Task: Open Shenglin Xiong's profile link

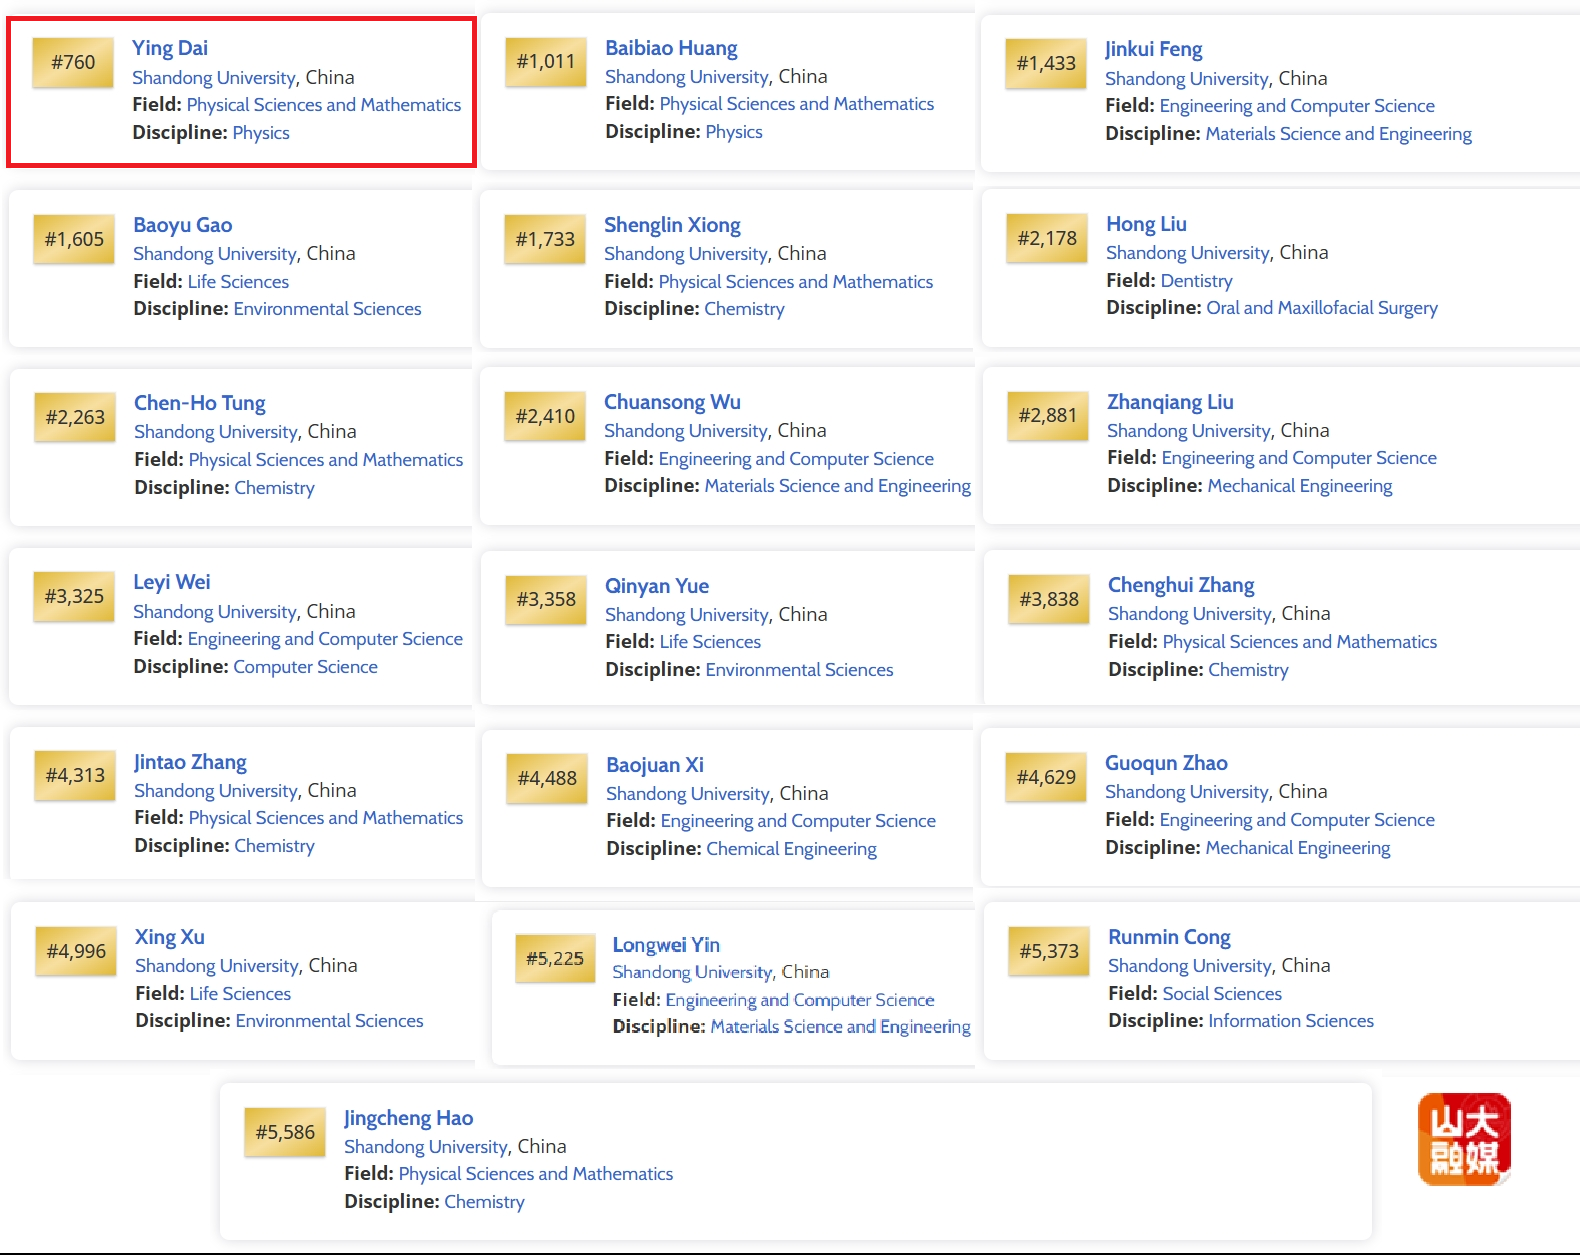Action: [672, 225]
